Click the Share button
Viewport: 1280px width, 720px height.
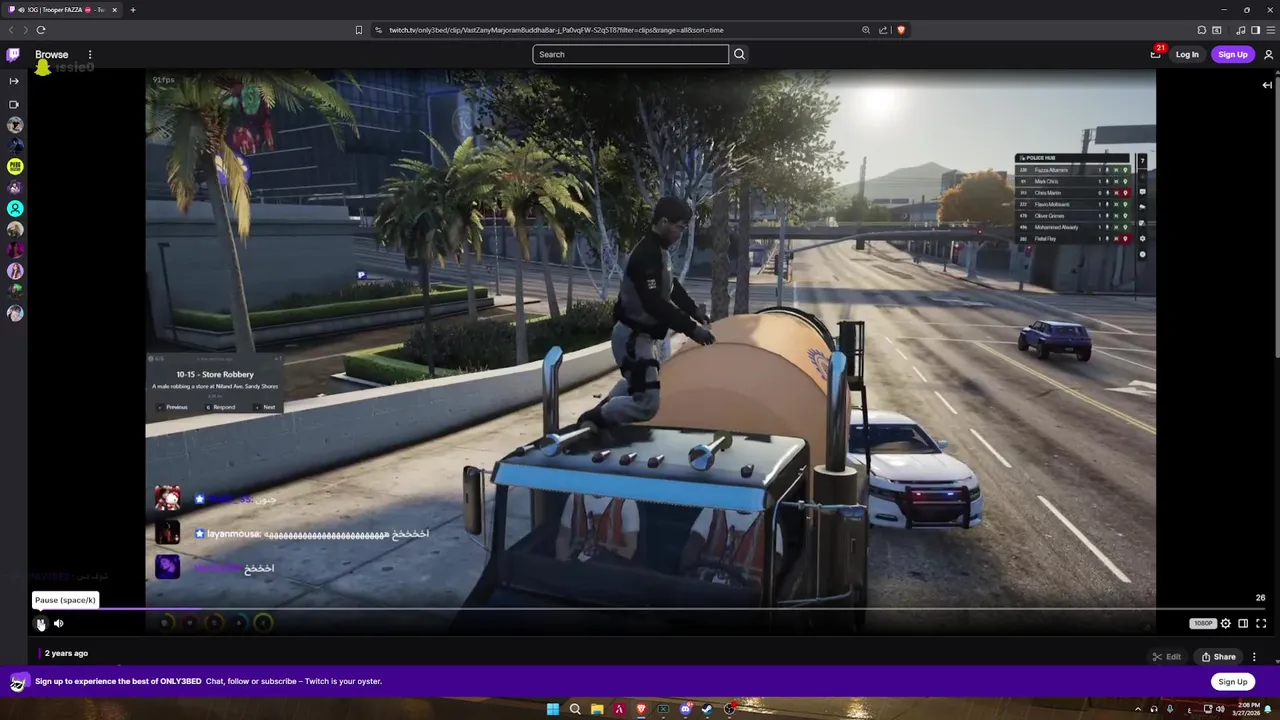pyautogui.click(x=1219, y=657)
